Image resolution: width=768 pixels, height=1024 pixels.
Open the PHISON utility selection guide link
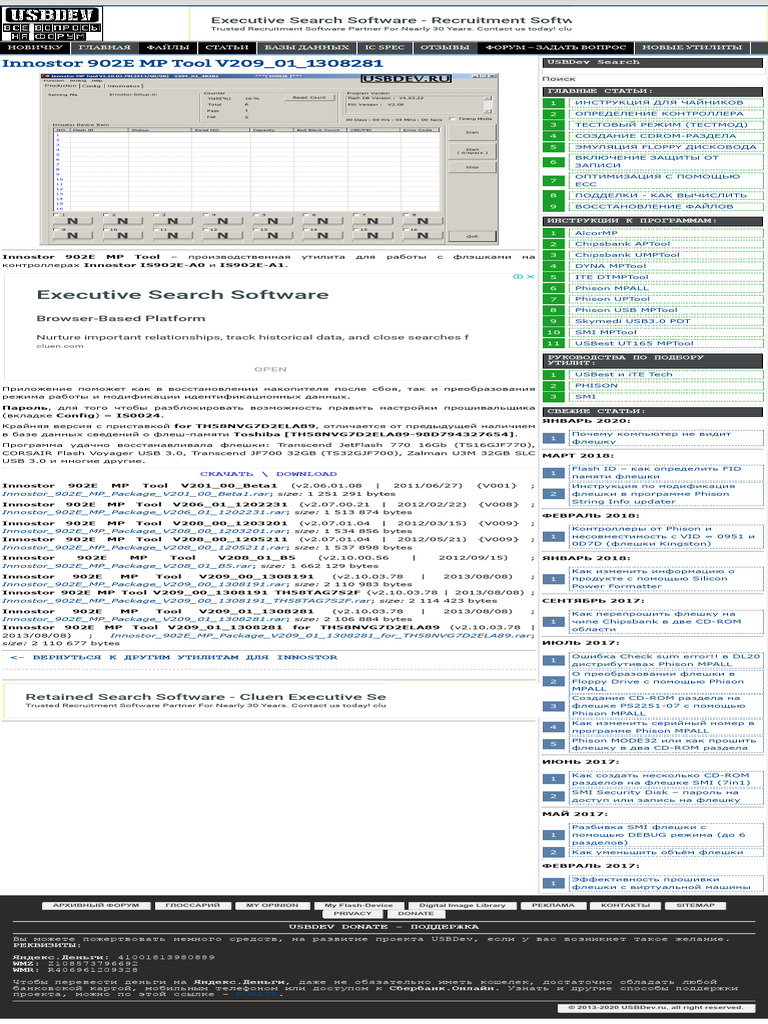click(596, 386)
